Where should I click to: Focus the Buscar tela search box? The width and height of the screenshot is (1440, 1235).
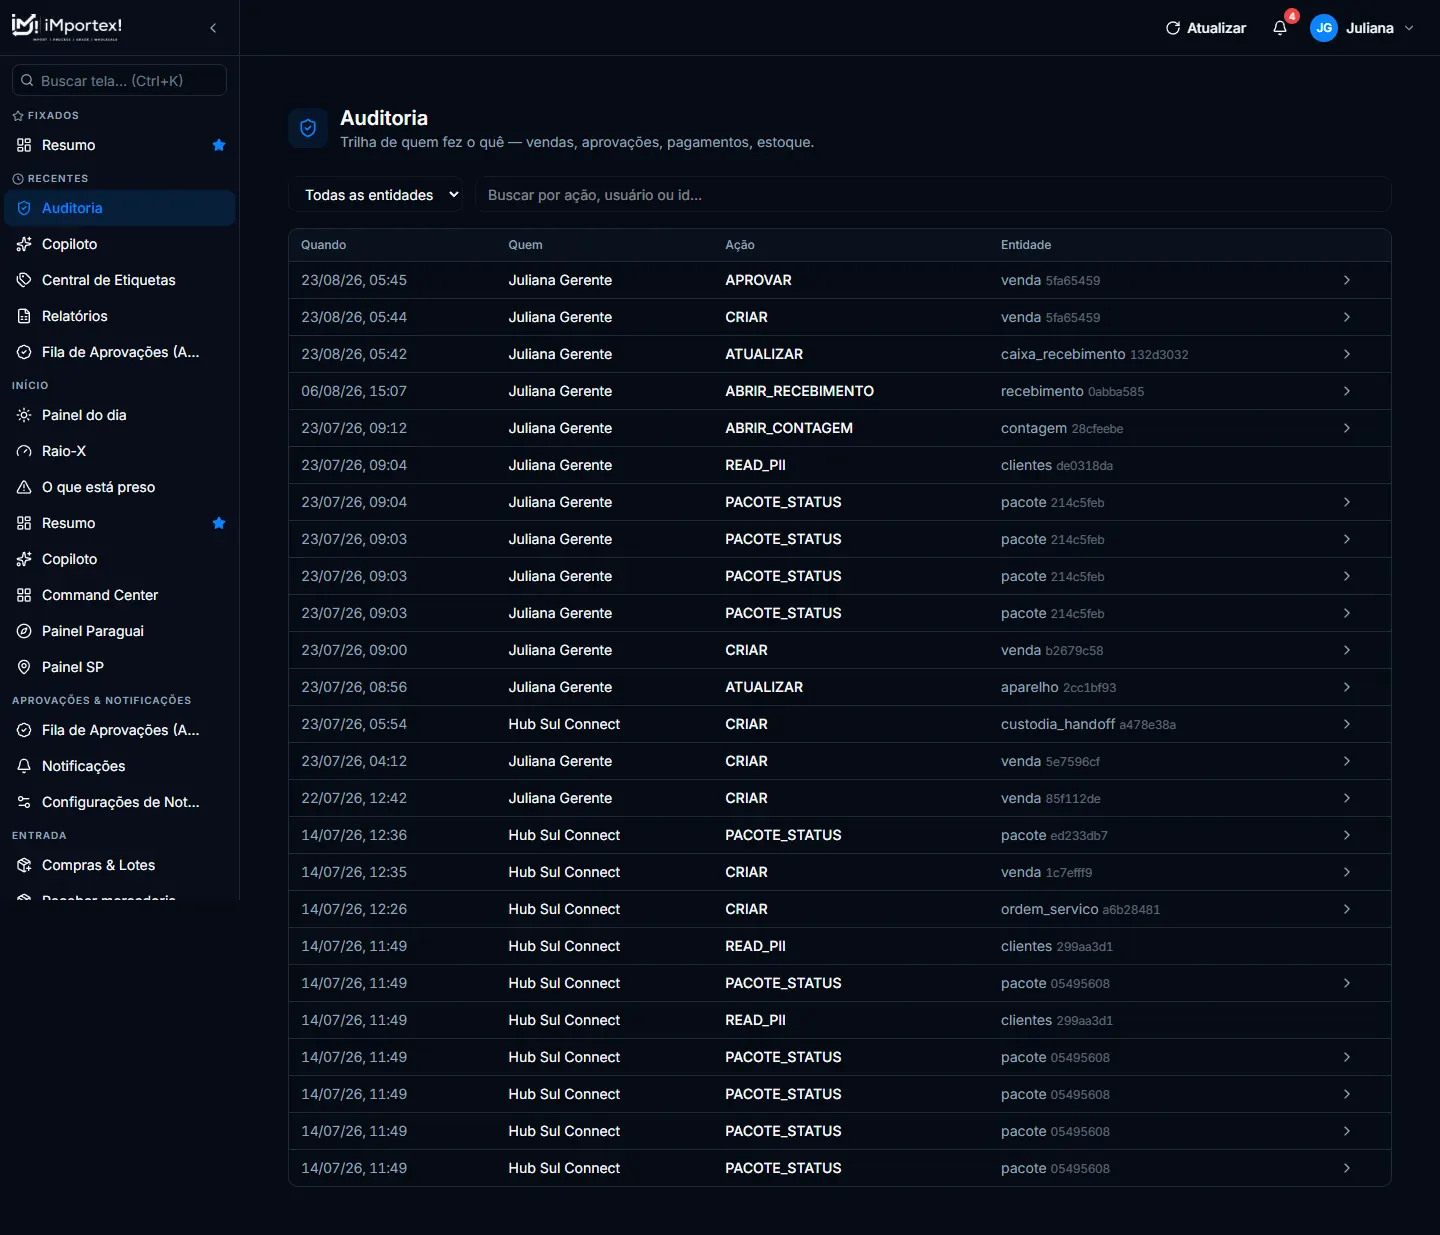pyautogui.click(x=120, y=81)
